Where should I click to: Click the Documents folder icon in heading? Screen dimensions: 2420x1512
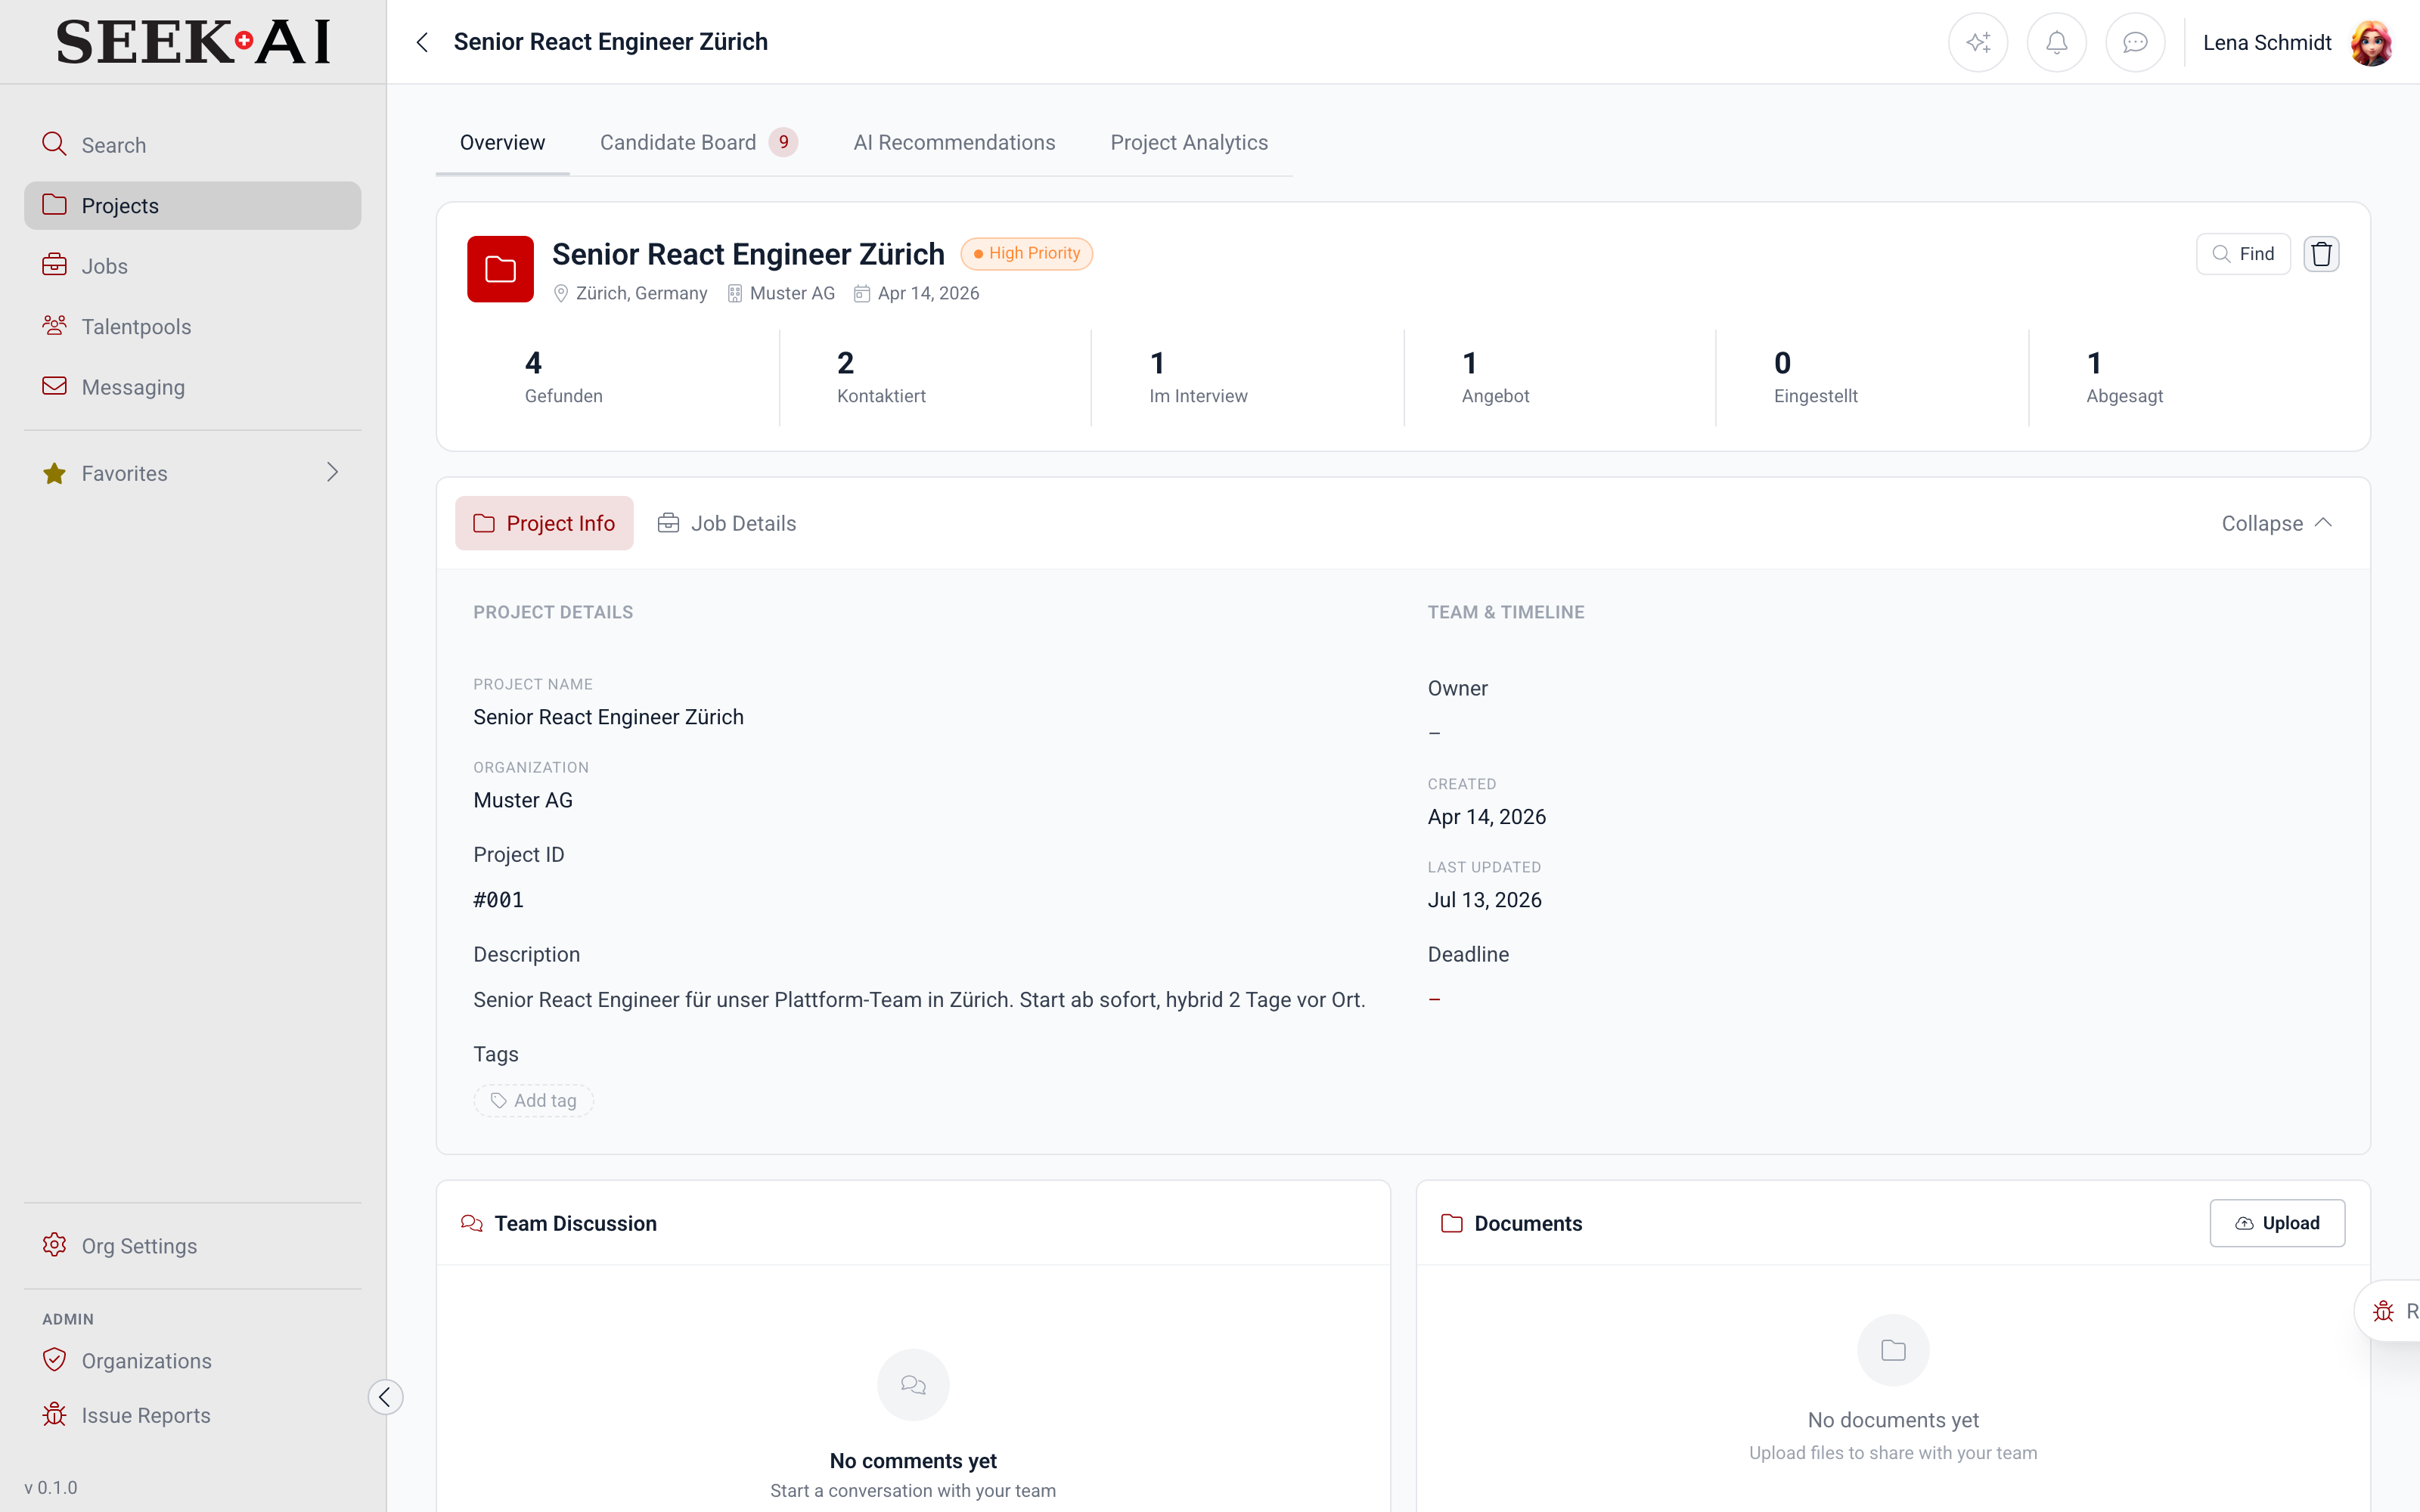pyautogui.click(x=1451, y=1223)
